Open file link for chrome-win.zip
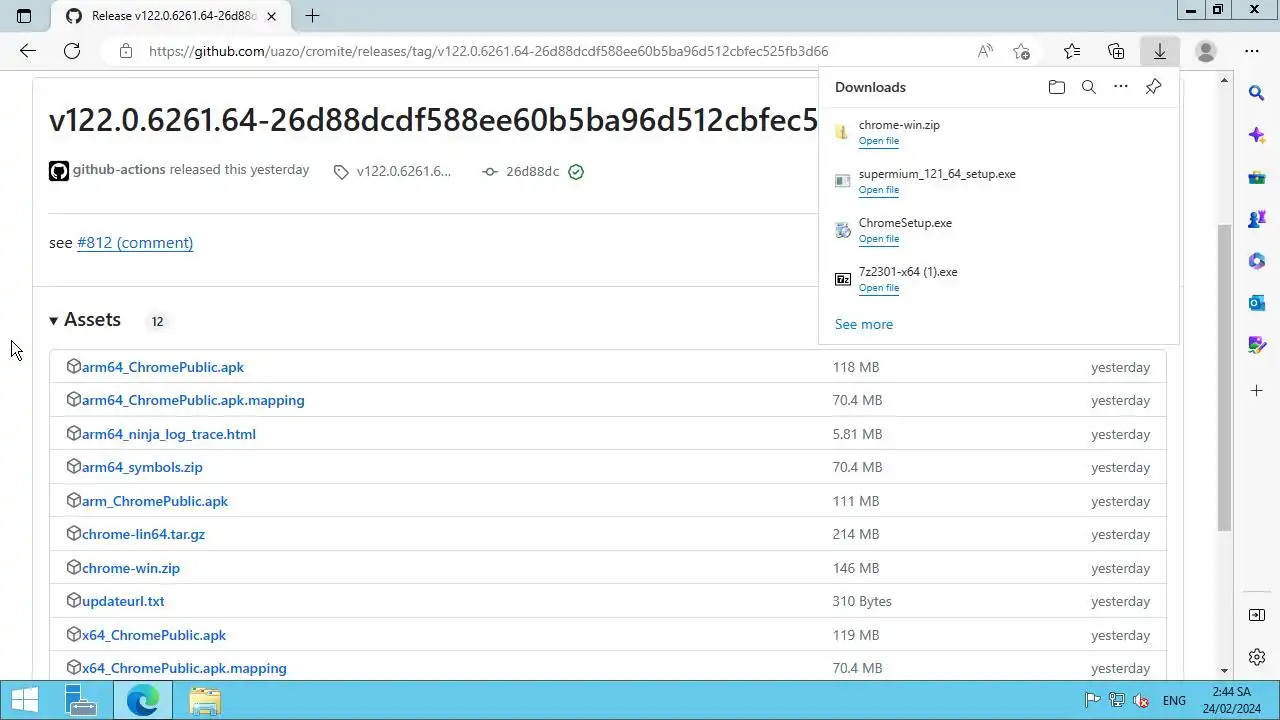Image resolution: width=1280 pixels, height=720 pixels. point(879,141)
